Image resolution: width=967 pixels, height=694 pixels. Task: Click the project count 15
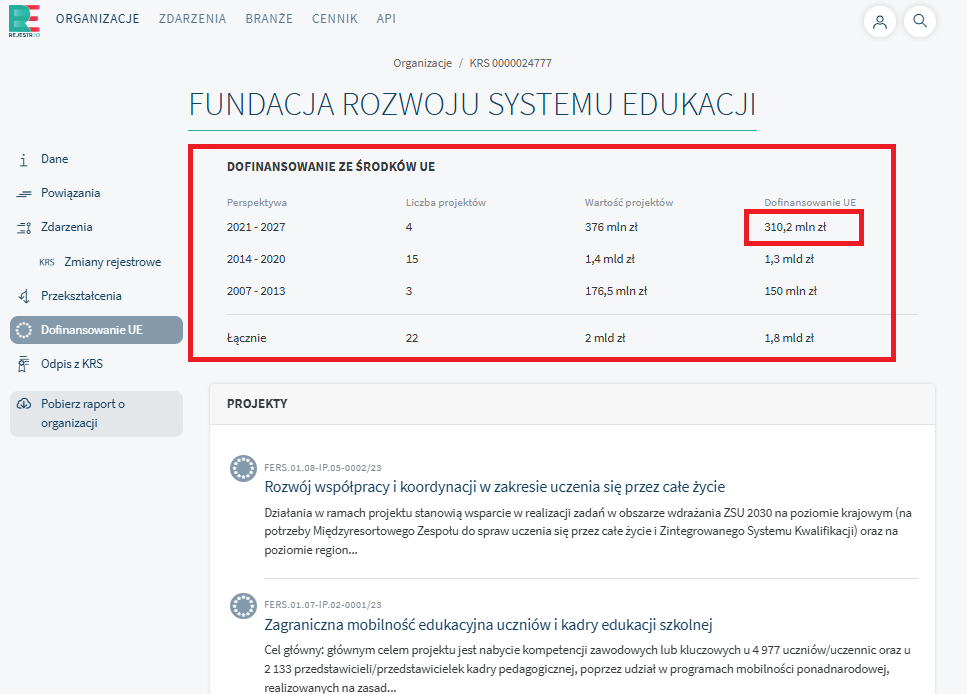coord(412,259)
